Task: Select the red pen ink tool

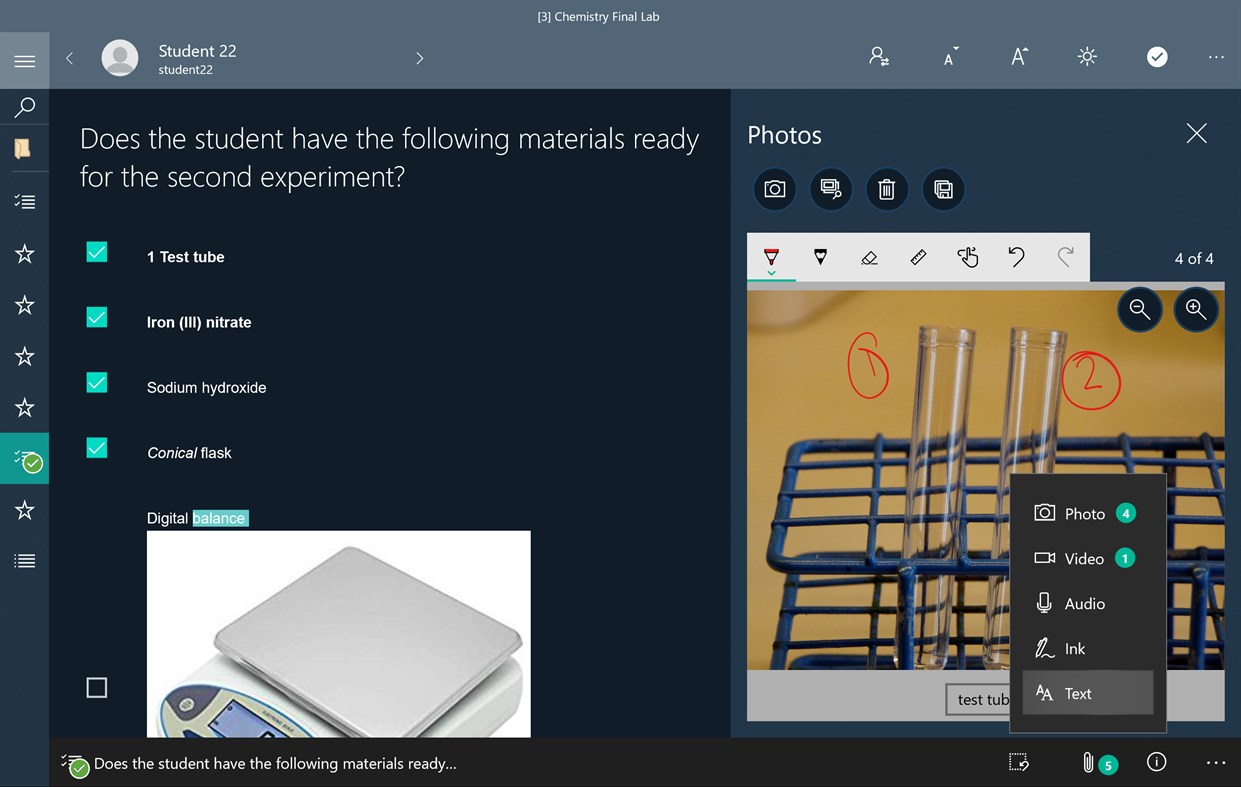Action: 771,257
